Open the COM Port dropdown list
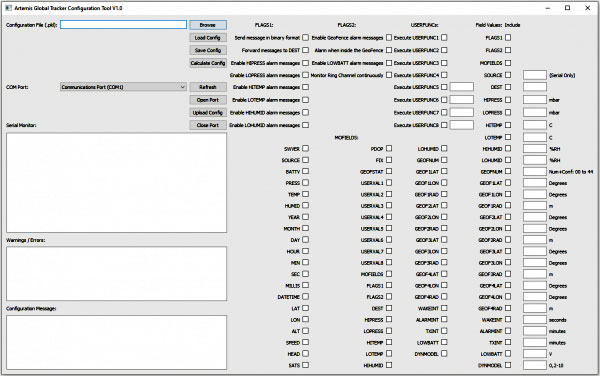 (x=123, y=87)
